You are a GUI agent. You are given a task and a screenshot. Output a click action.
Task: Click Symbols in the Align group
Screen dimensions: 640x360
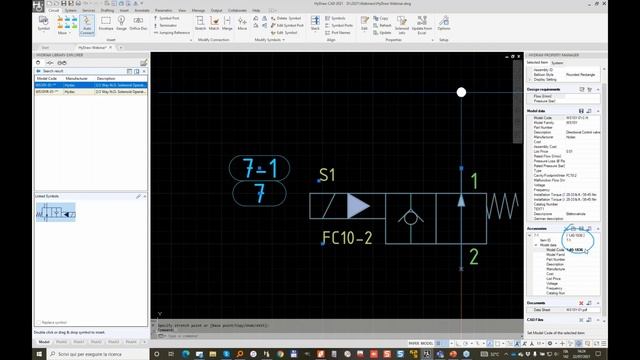(x=335, y=18)
